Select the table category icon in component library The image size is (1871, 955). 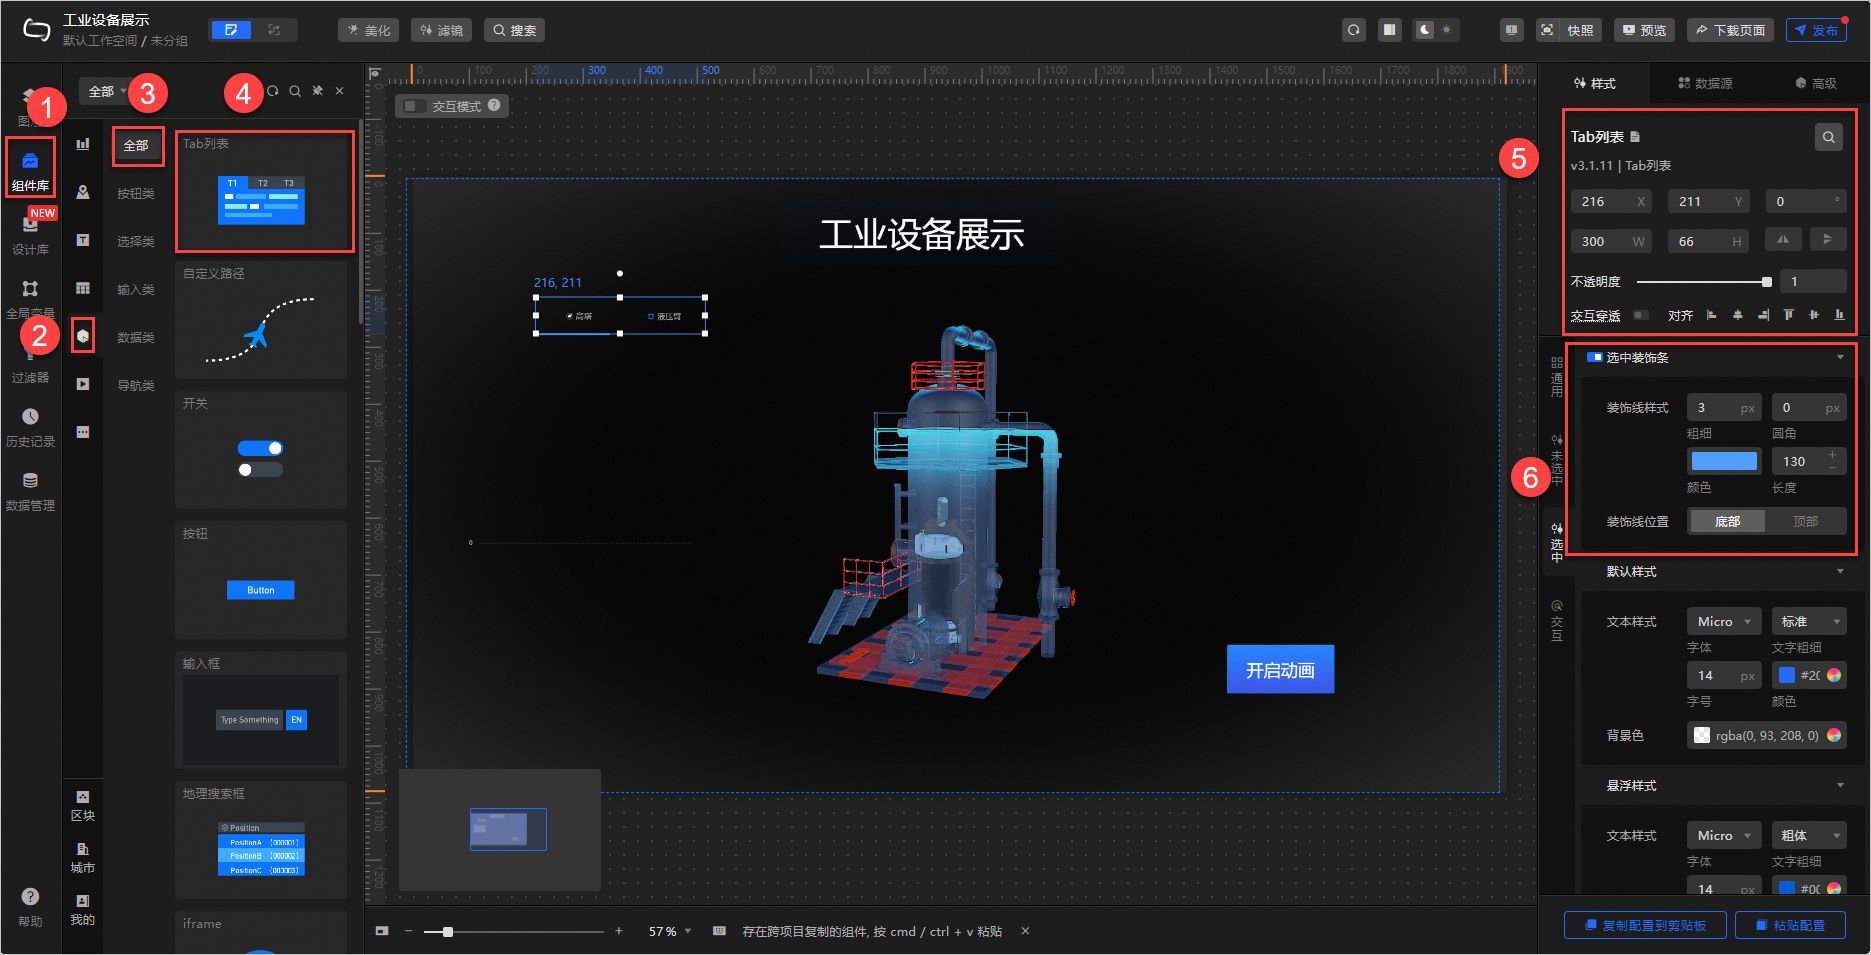[83, 288]
